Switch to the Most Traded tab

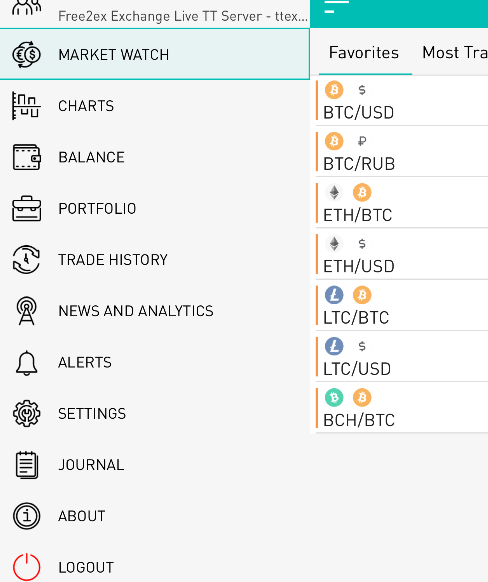click(455, 53)
